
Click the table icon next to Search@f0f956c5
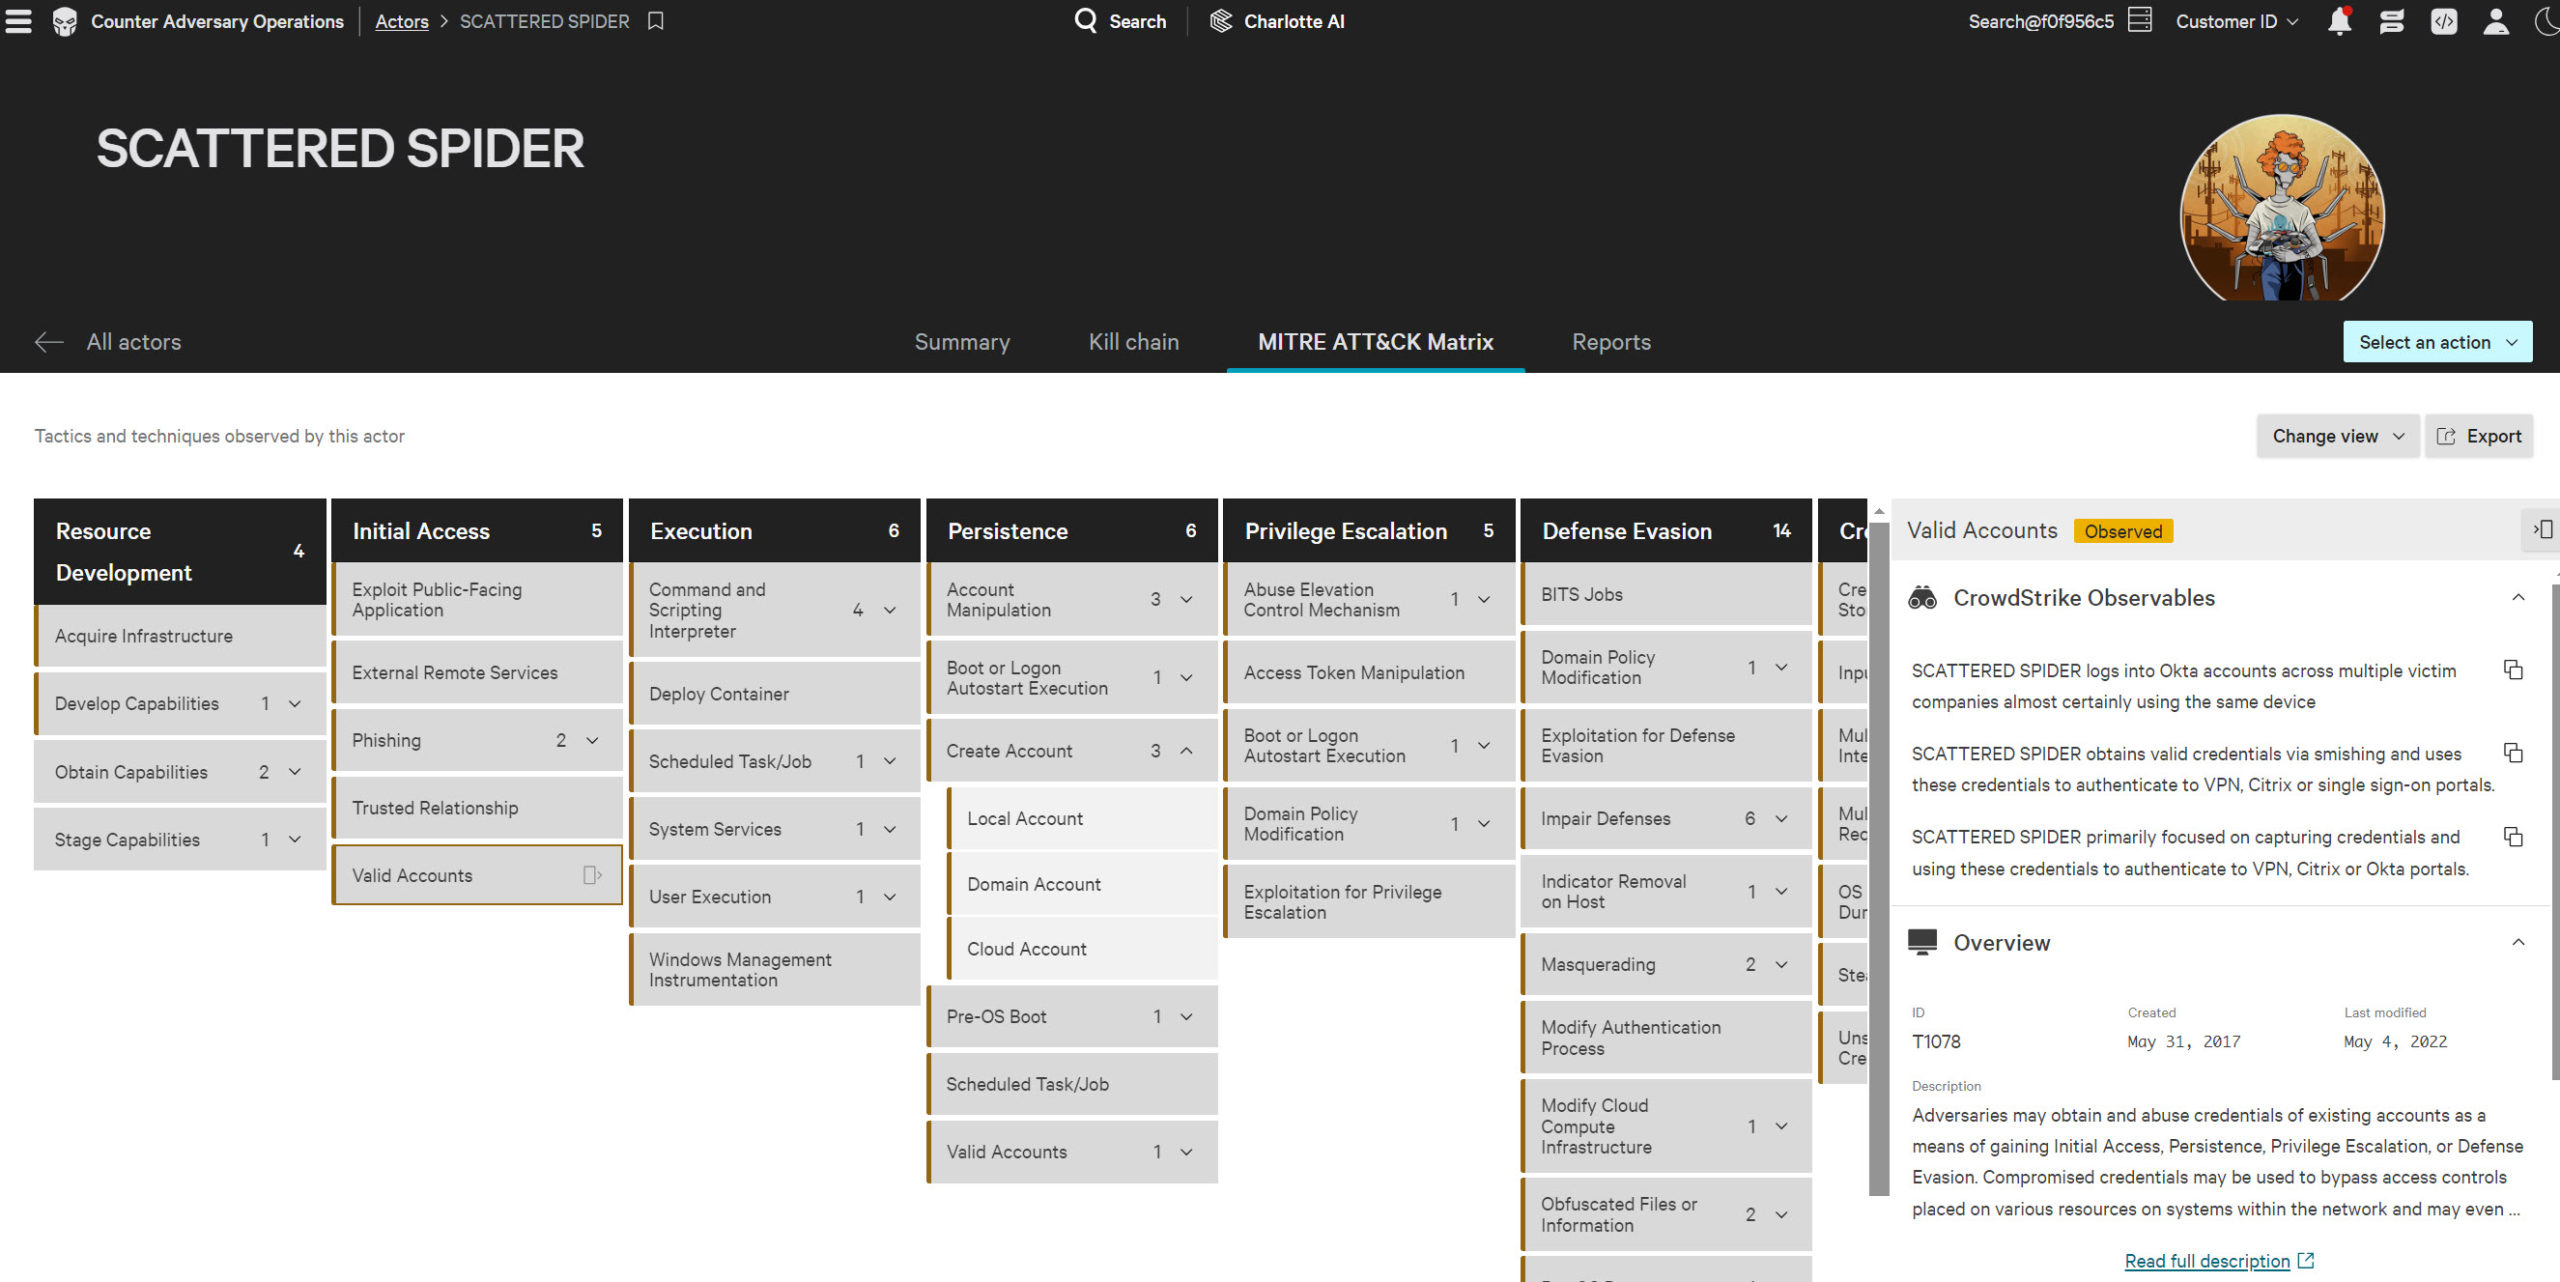(x=2140, y=21)
